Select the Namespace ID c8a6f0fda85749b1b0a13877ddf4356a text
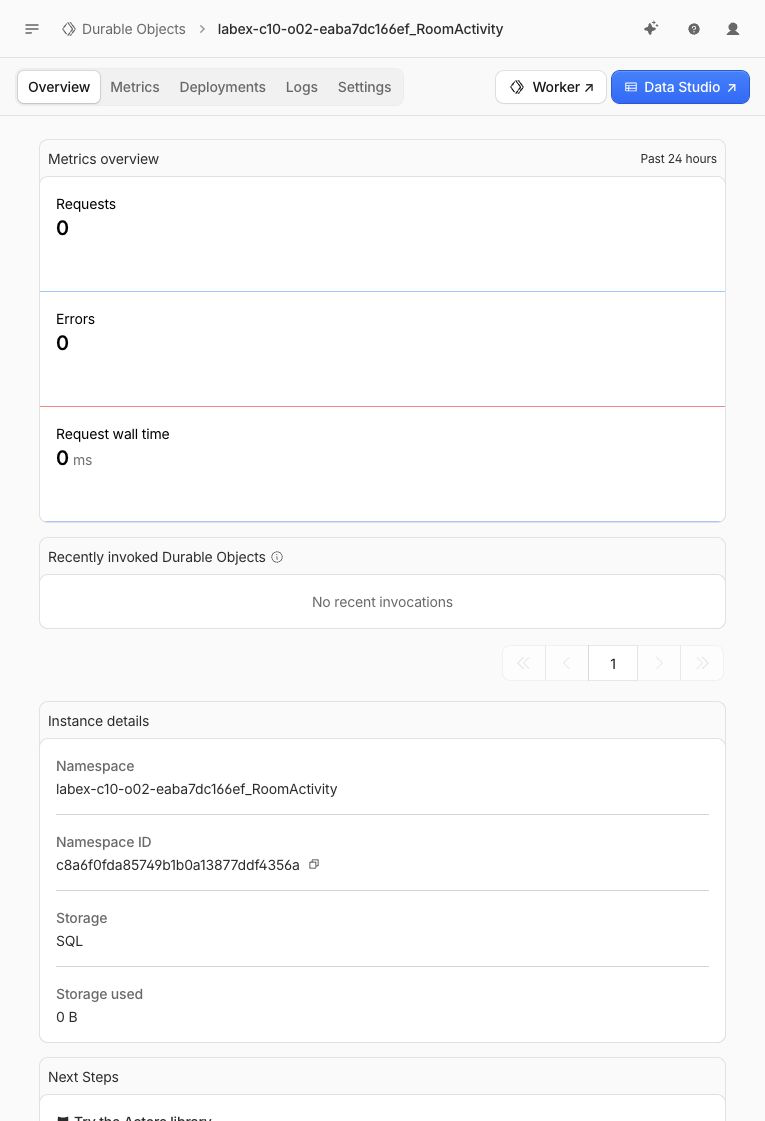Image resolution: width=765 pixels, height=1121 pixels. point(178,865)
